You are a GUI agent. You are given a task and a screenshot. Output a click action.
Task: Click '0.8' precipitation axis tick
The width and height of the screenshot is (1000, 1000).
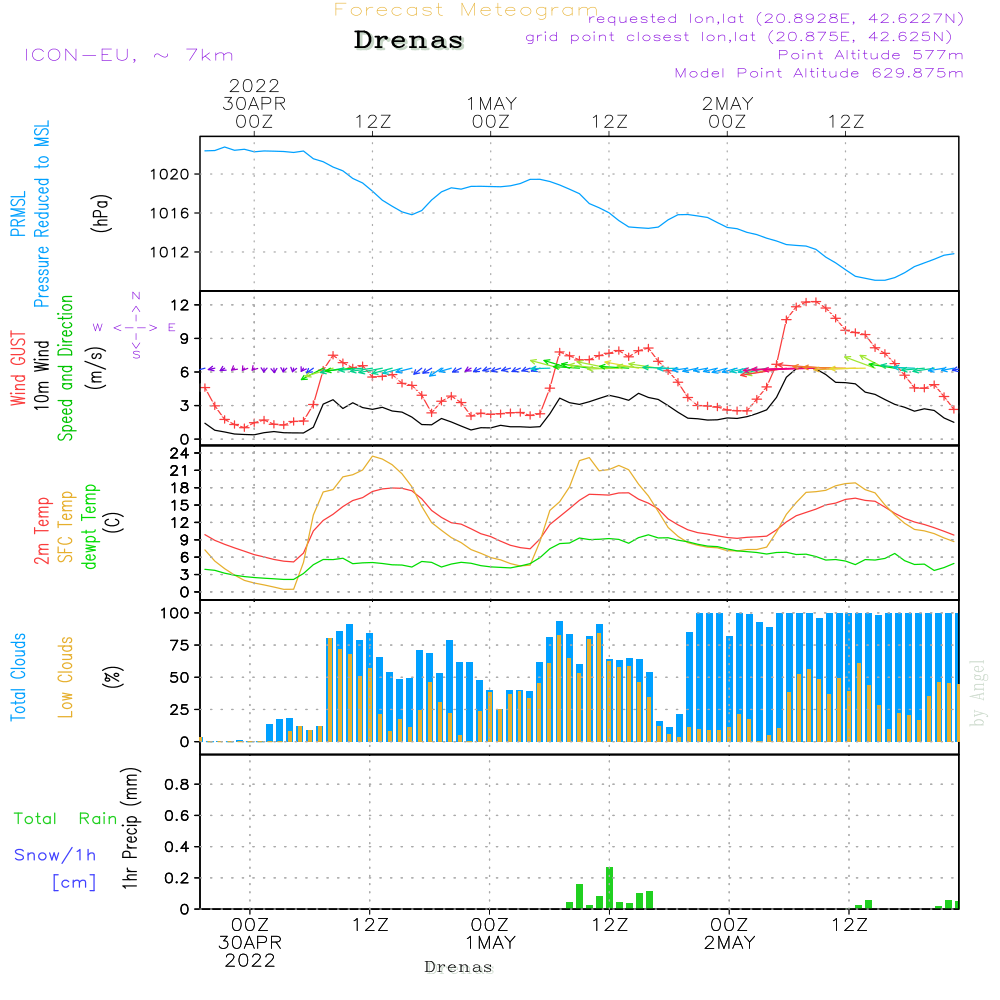[177, 784]
